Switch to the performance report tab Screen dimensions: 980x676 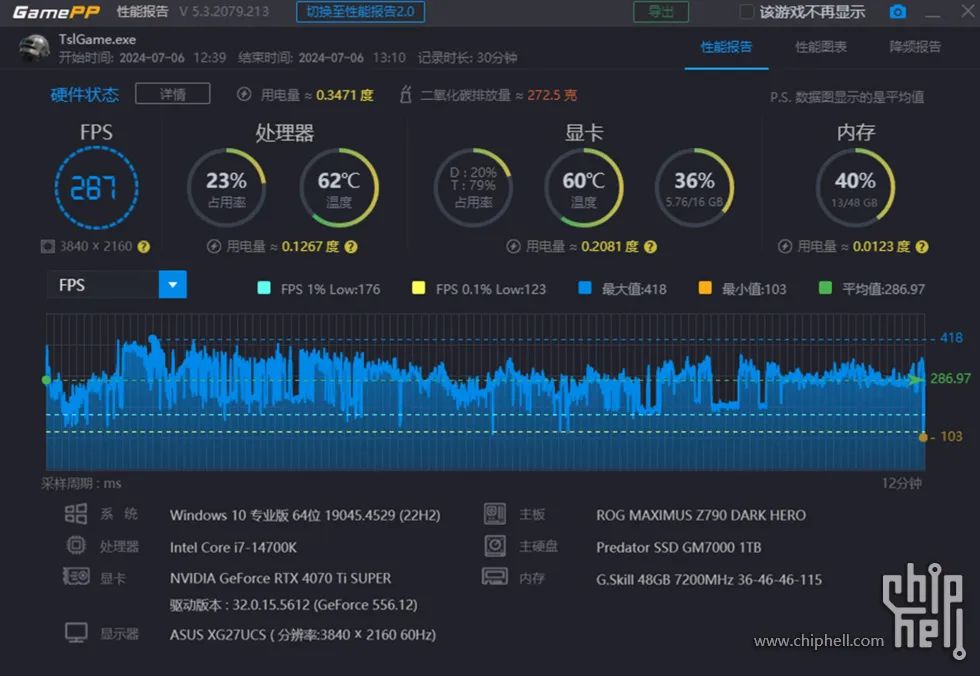(726, 47)
